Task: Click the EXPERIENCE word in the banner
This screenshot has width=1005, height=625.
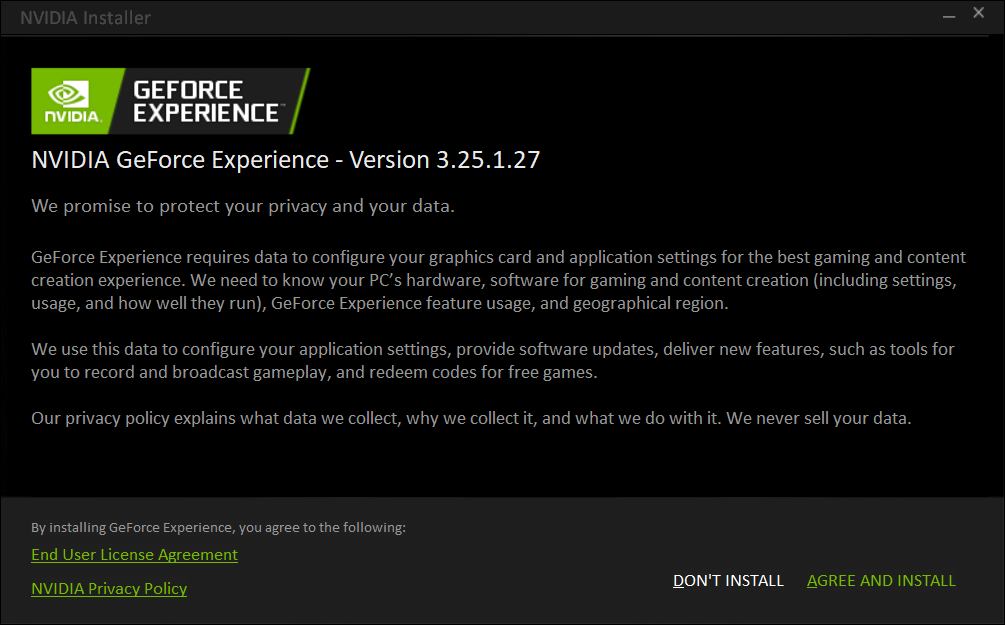Action: (208, 113)
